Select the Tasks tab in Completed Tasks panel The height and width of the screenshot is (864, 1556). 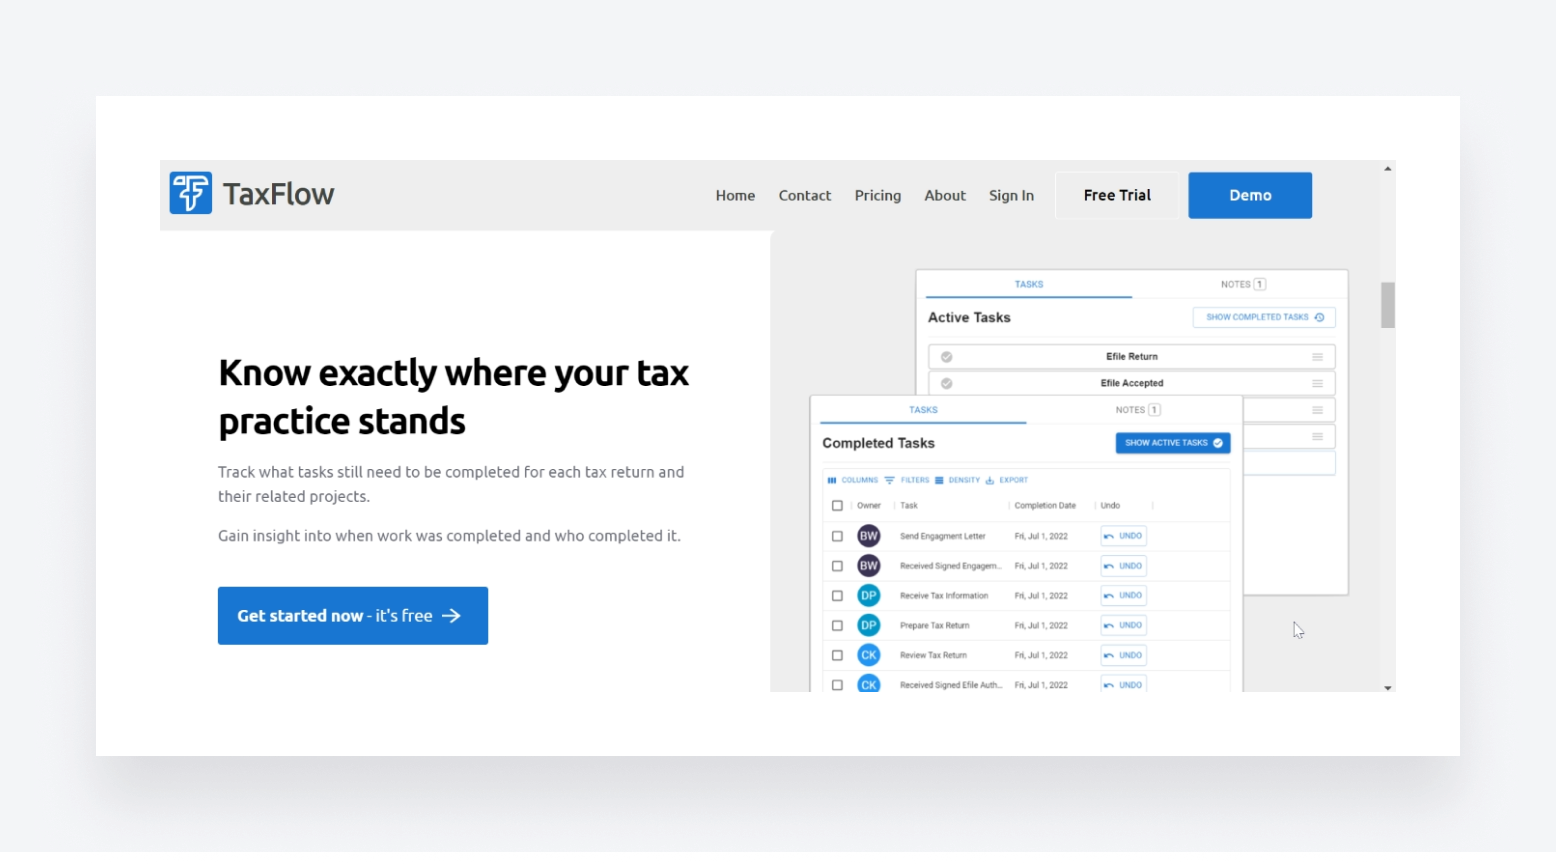pos(923,409)
